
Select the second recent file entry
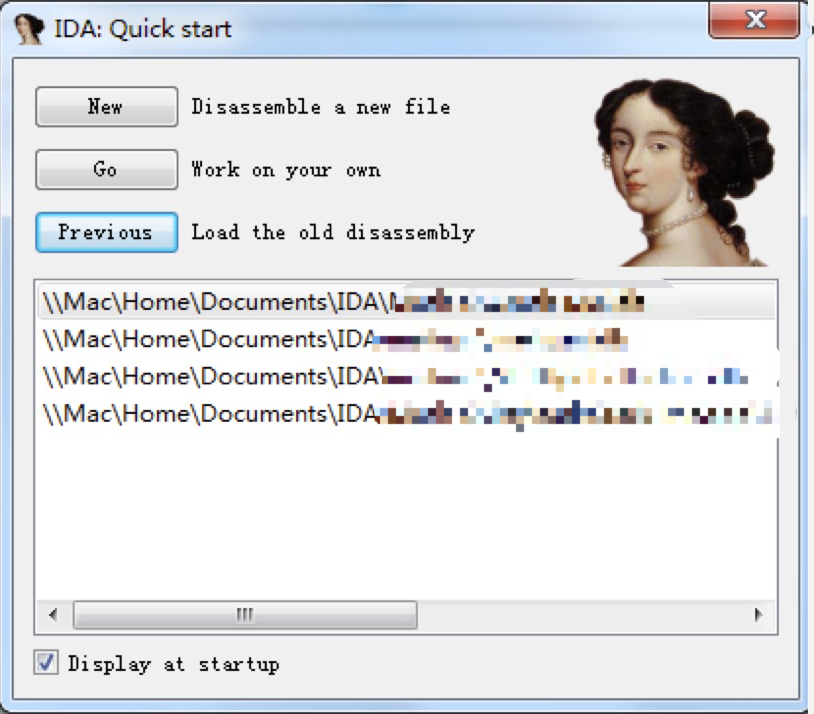(x=406, y=339)
